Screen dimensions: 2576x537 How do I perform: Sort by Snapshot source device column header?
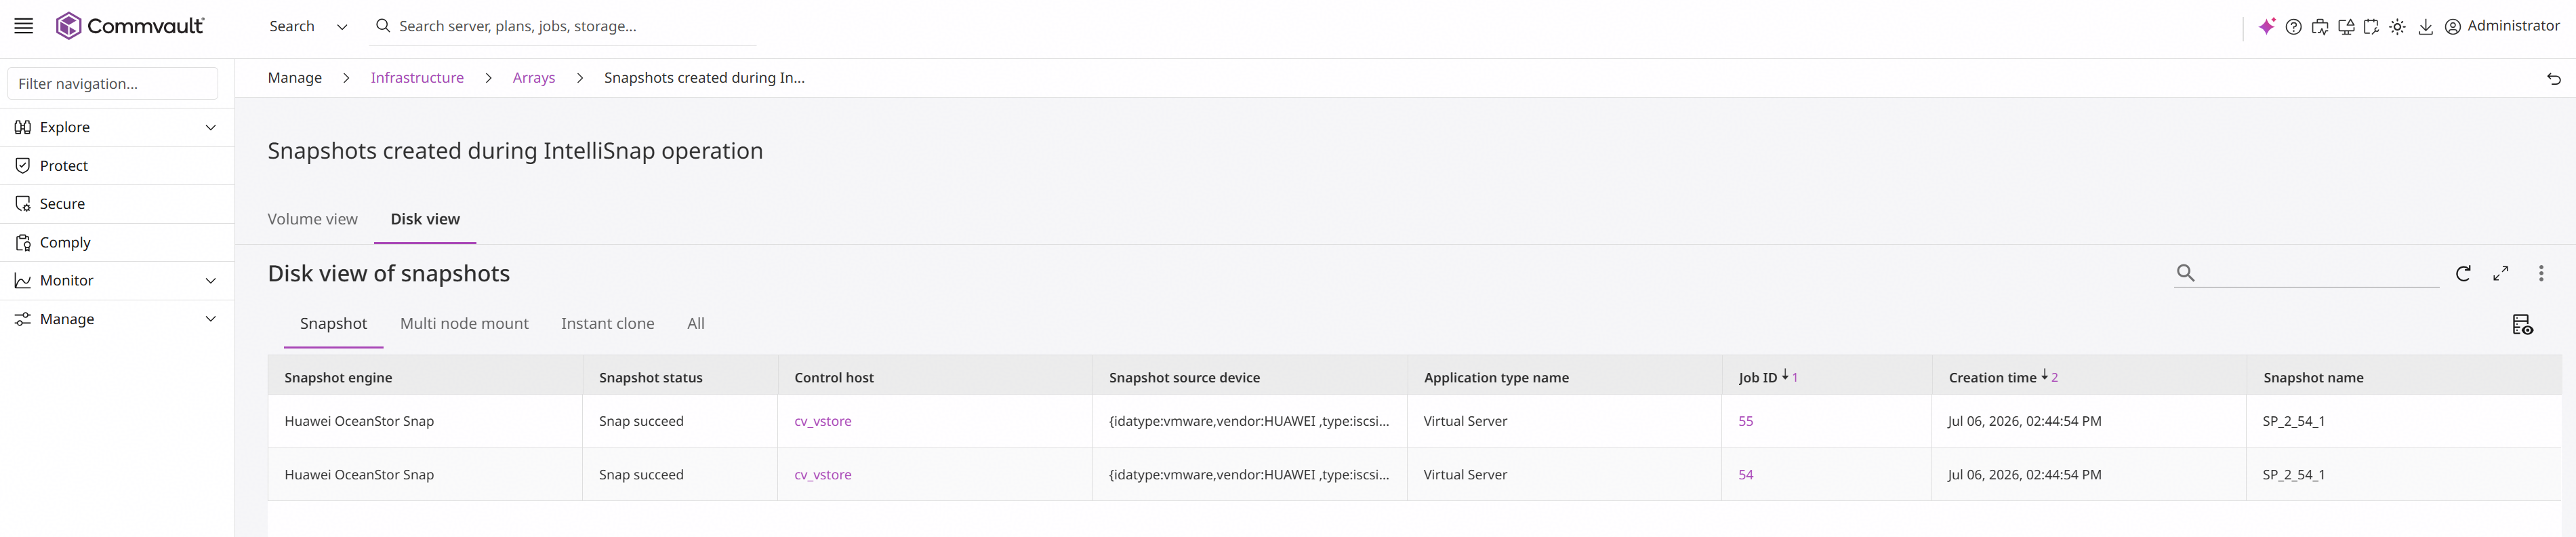click(1184, 378)
